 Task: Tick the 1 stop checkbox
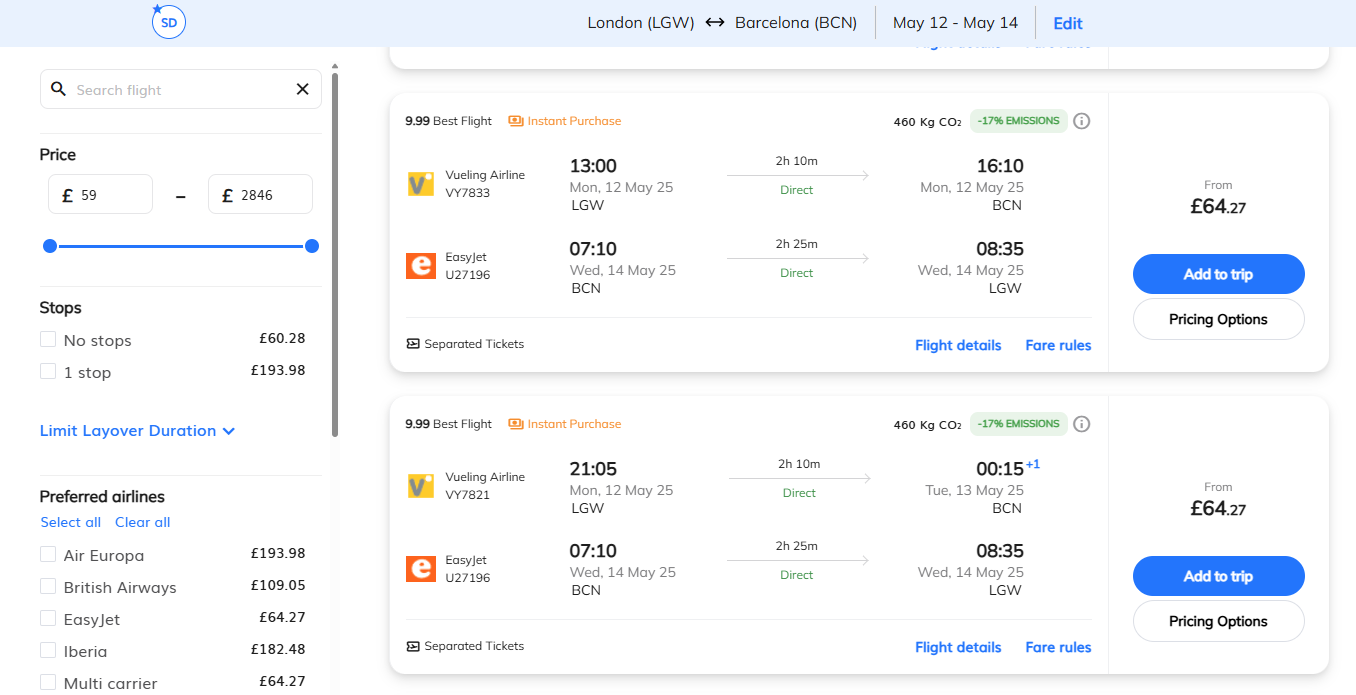pyautogui.click(x=48, y=372)
